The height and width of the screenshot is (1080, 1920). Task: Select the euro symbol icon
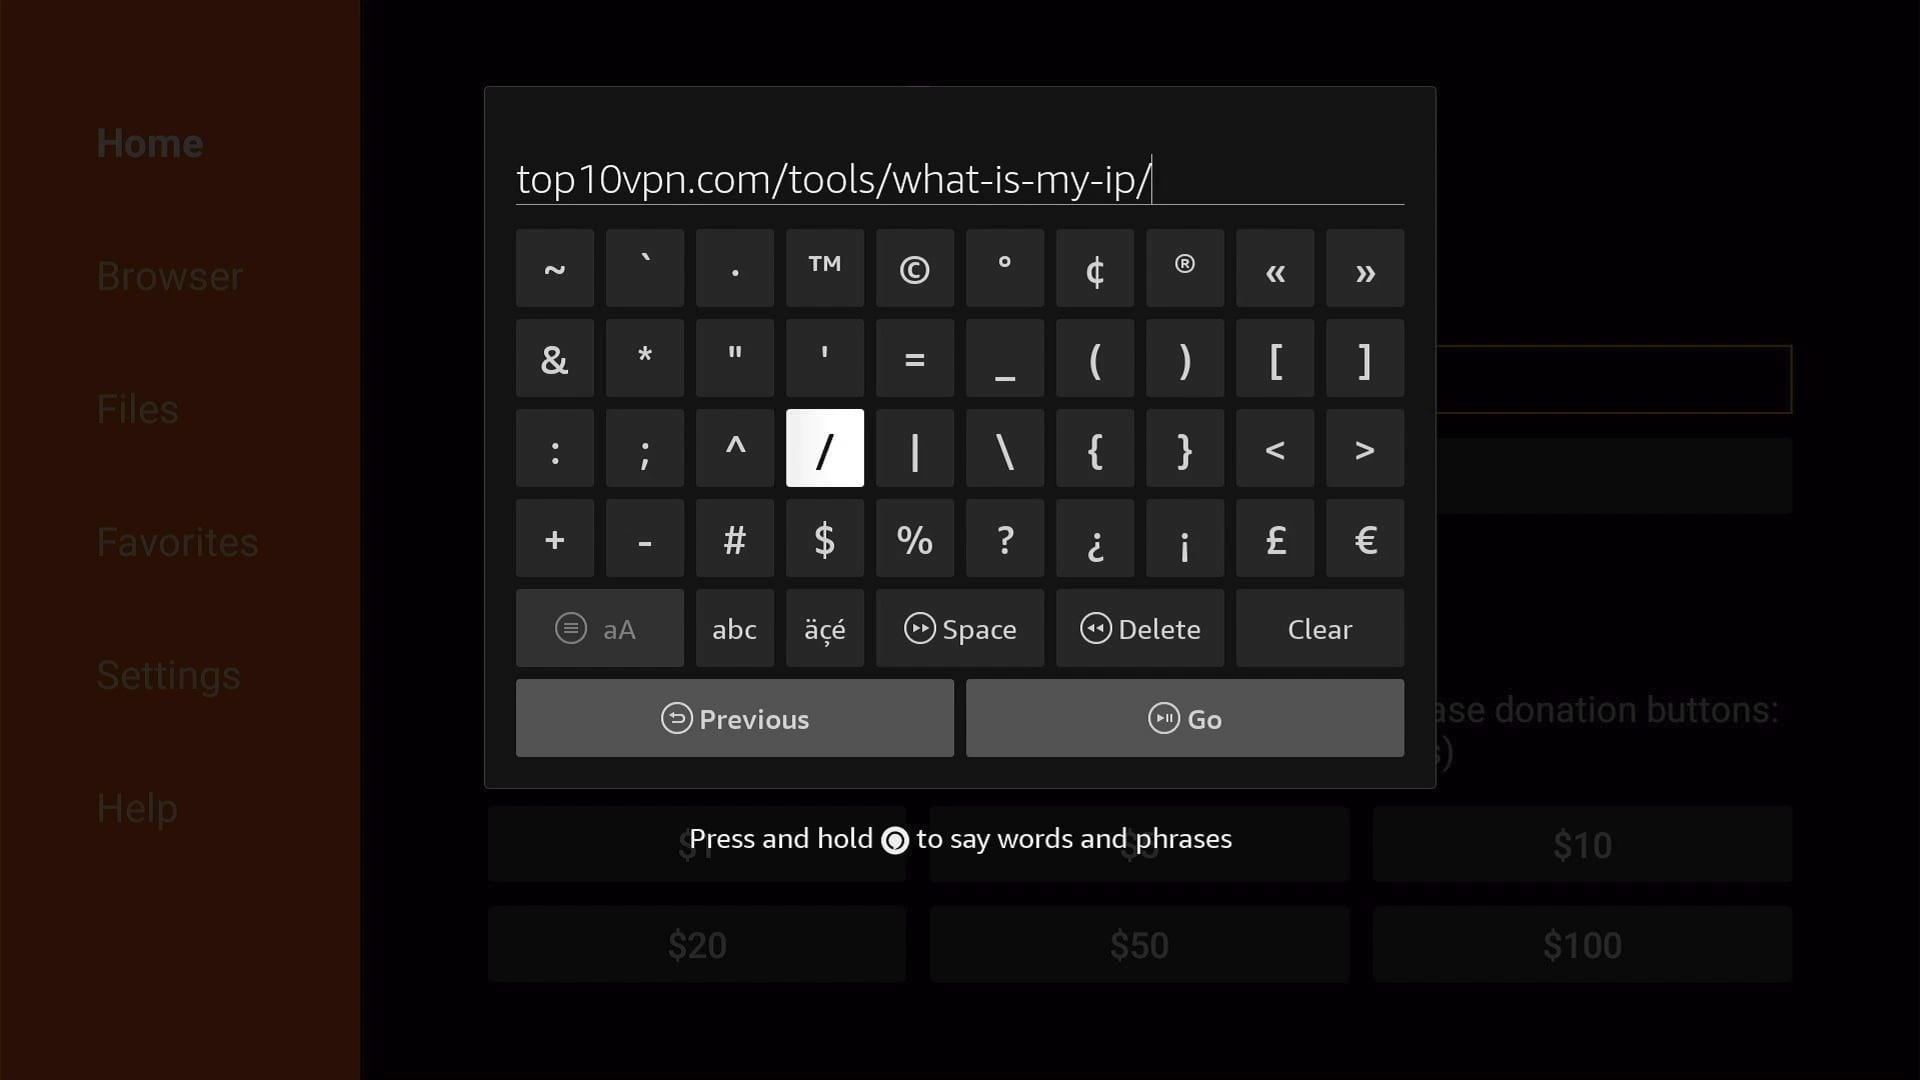pyautogui.click(x=1365, y=539)
